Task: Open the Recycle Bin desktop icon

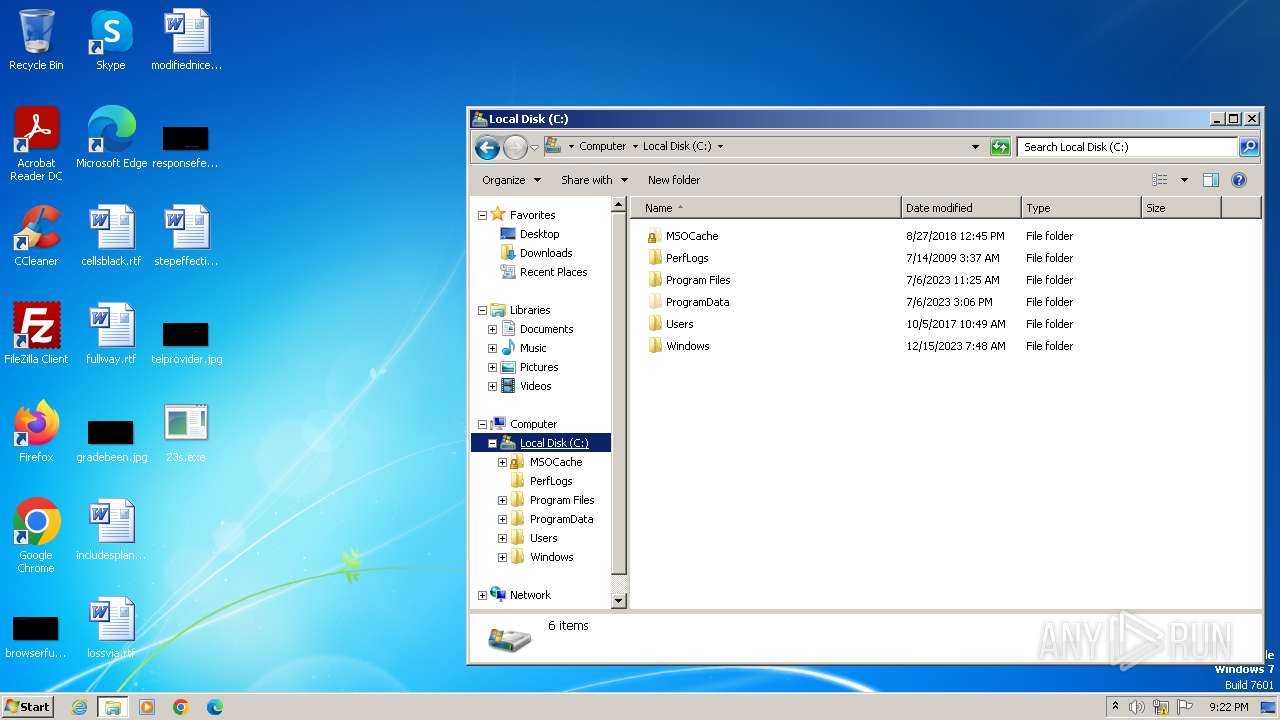Action: pyautogui.click(x=36, y=40)
